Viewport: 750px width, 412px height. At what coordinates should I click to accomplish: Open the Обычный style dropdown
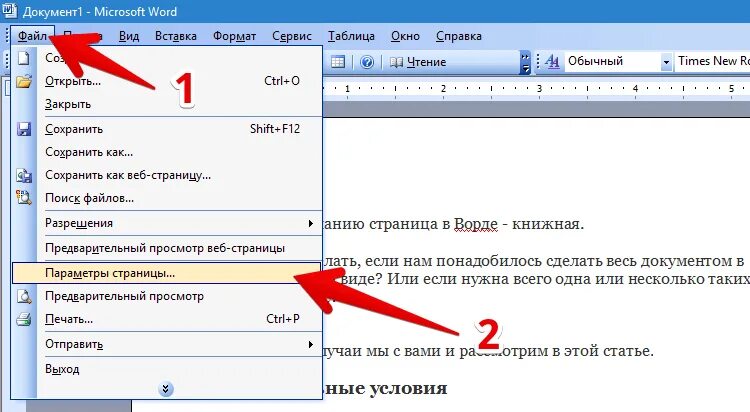pos(666,62)
